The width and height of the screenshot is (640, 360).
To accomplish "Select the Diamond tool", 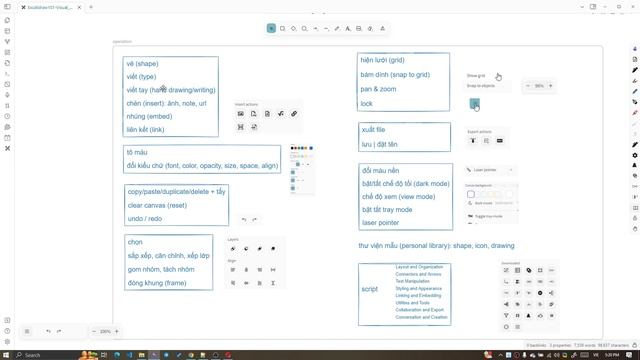I will (293, 29).
